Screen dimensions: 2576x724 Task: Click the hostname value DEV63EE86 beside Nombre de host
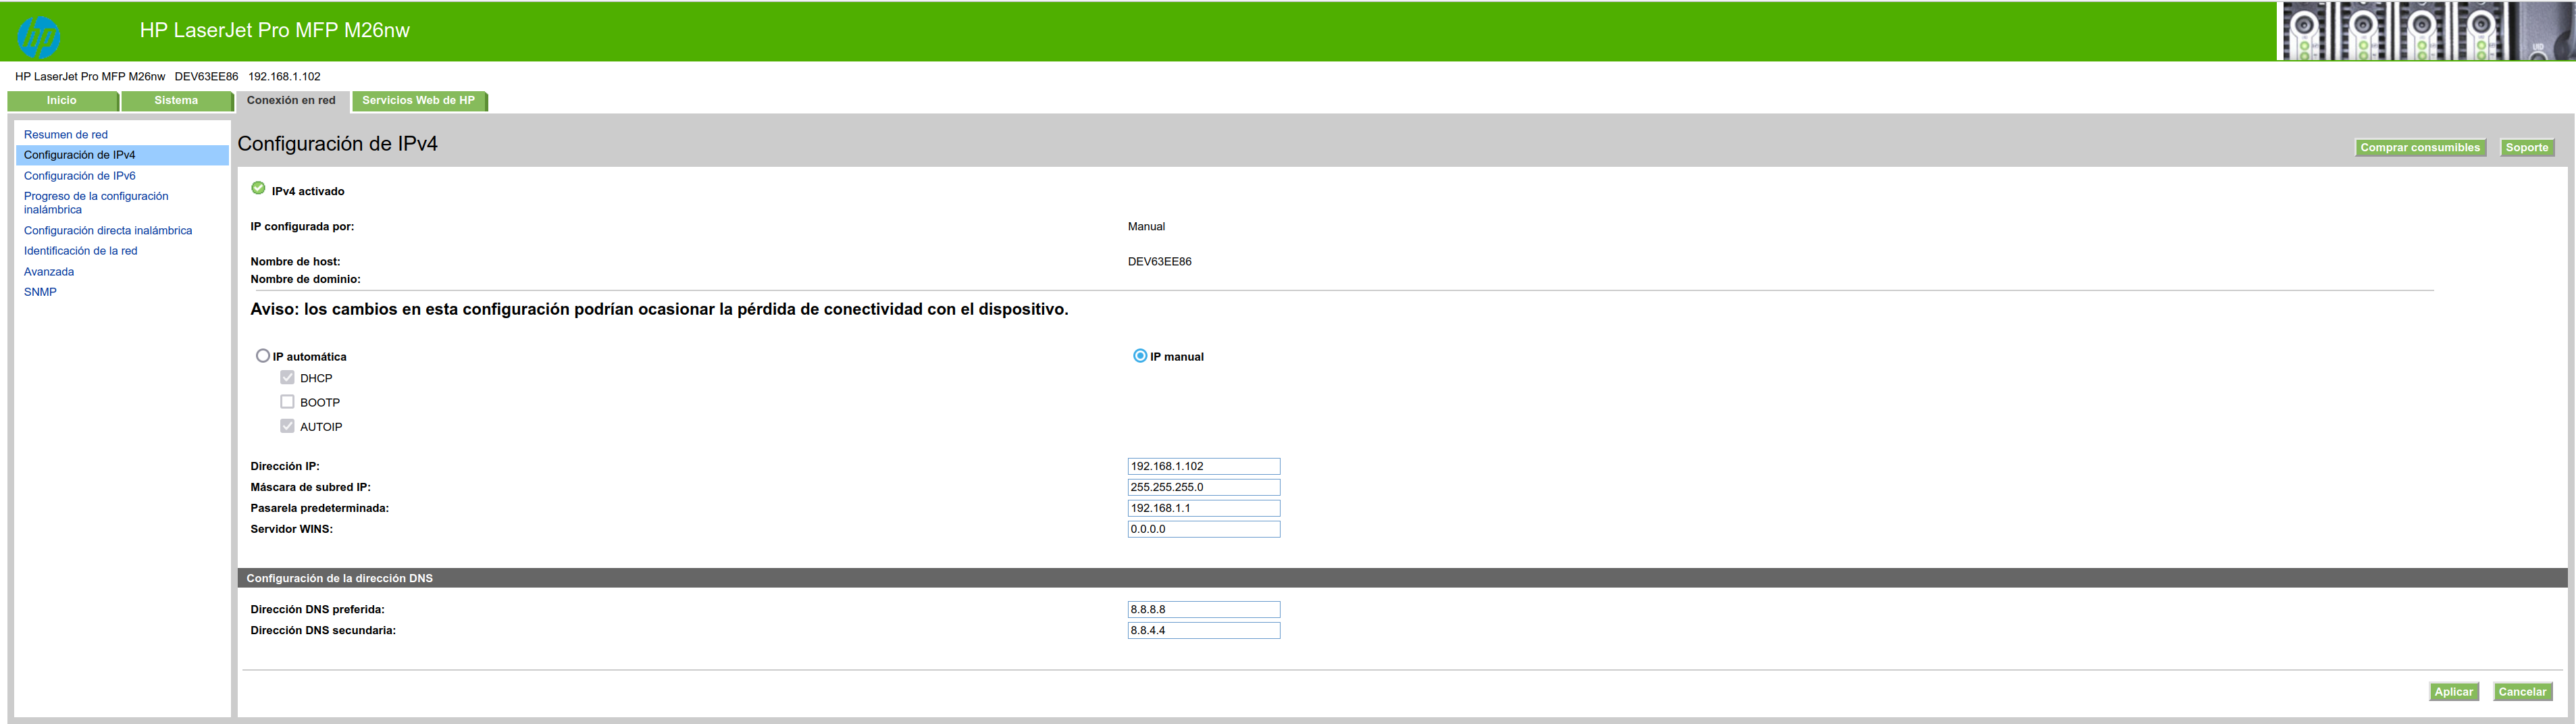[1160, 262]
